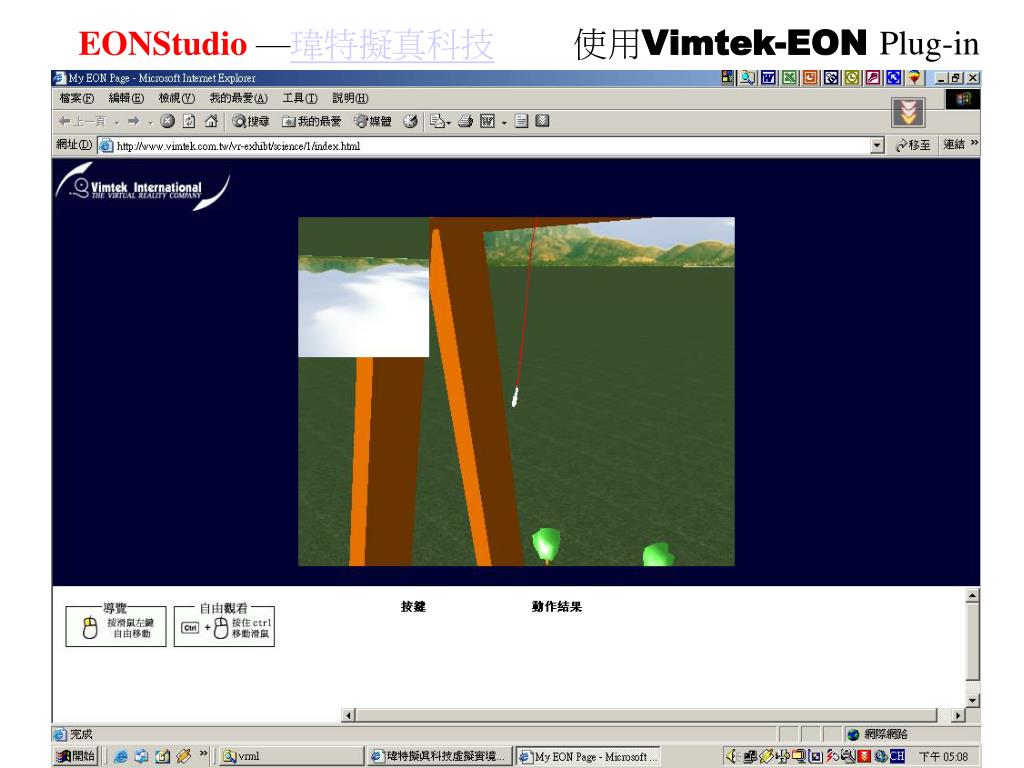Open the 媒體 media toolbar button
The image size is (1024, 768).
click(372, 121)
